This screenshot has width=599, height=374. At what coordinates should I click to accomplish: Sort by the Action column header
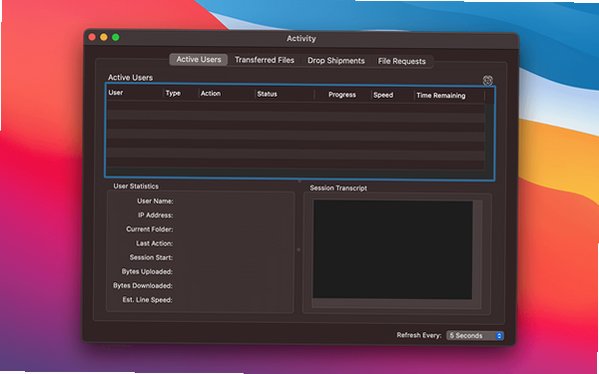[x=227, y=94]
